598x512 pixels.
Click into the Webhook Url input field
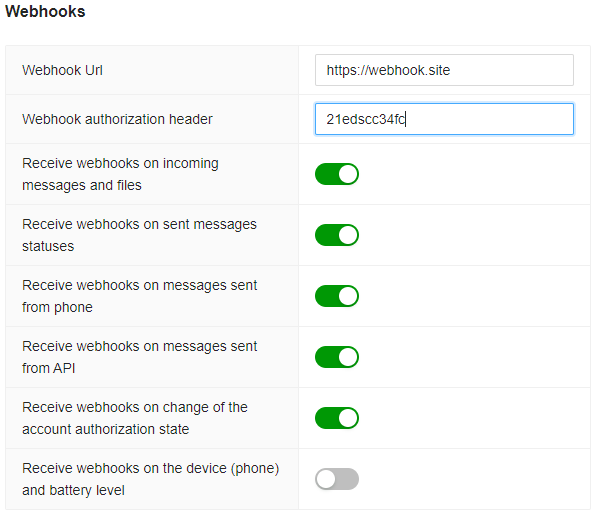444,70
